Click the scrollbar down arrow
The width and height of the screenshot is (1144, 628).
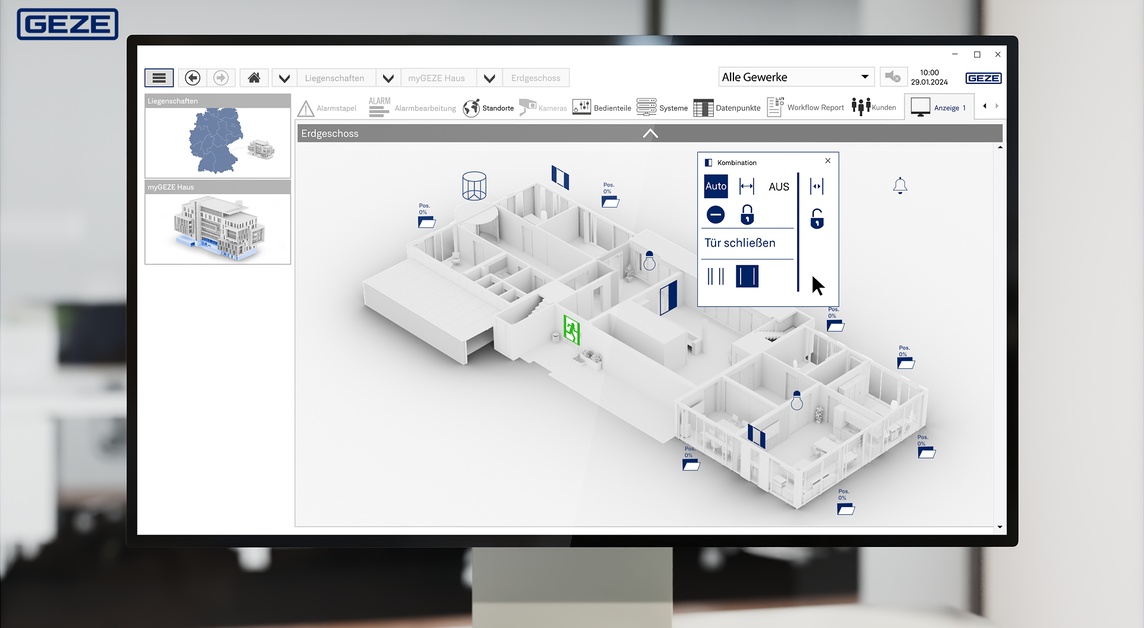[1000, 527]
